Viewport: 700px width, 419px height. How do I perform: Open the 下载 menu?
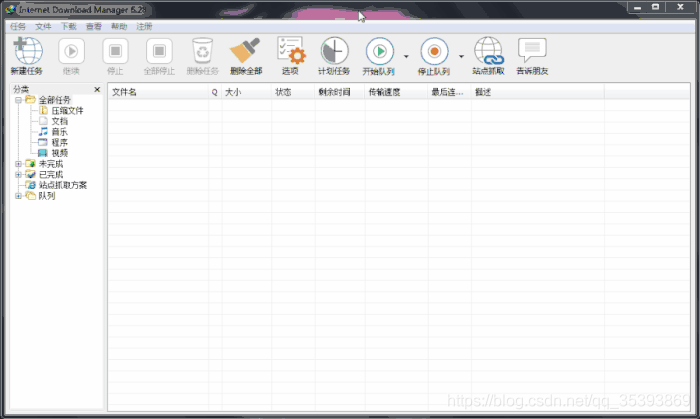coord(68,27)
